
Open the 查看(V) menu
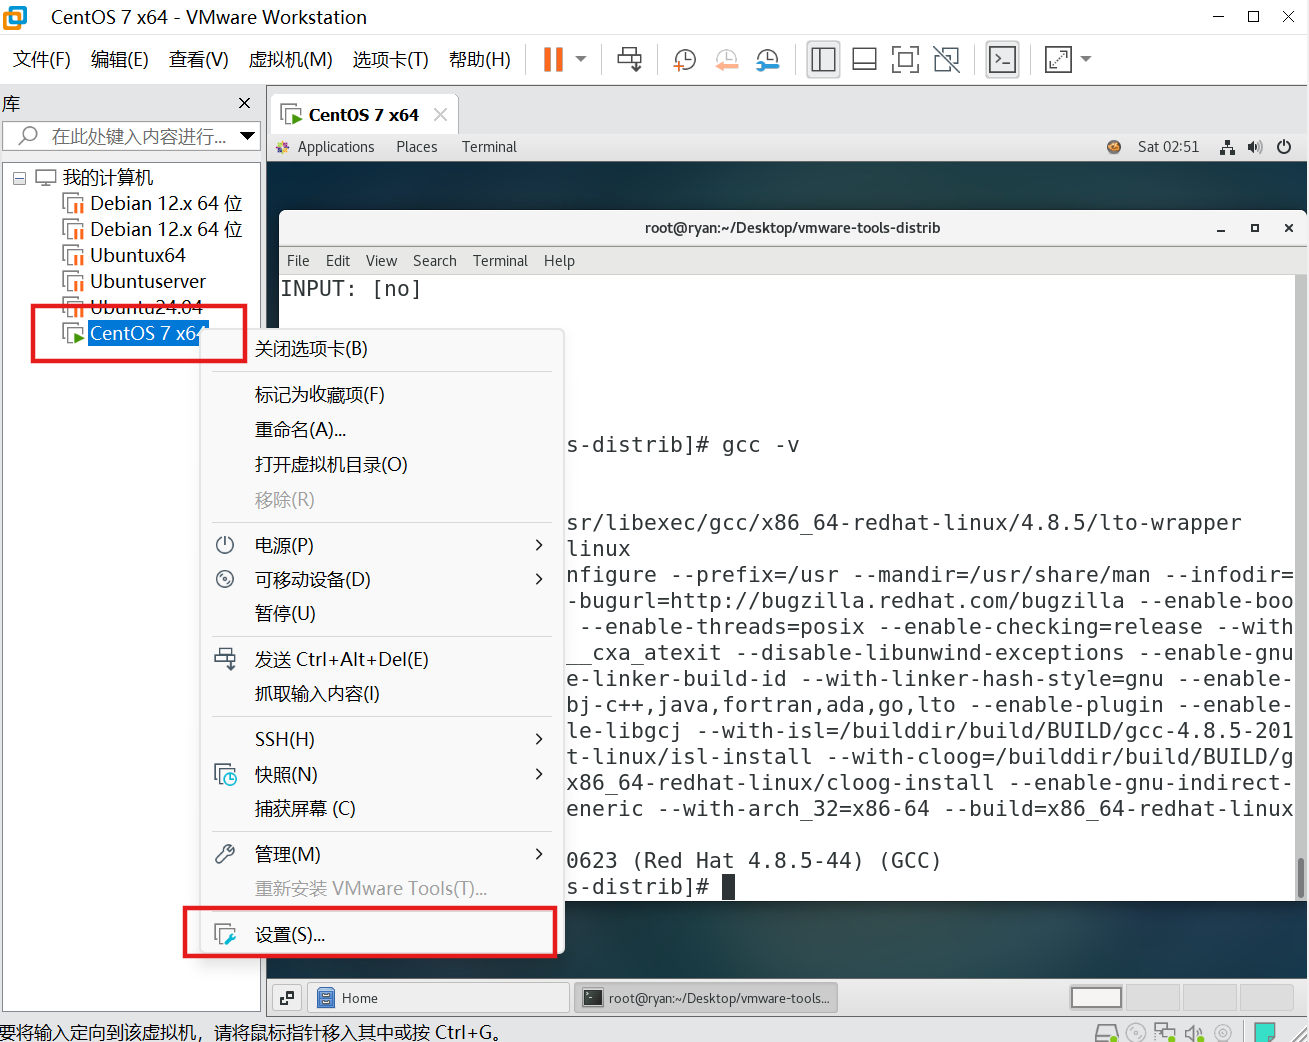(199, 60)
